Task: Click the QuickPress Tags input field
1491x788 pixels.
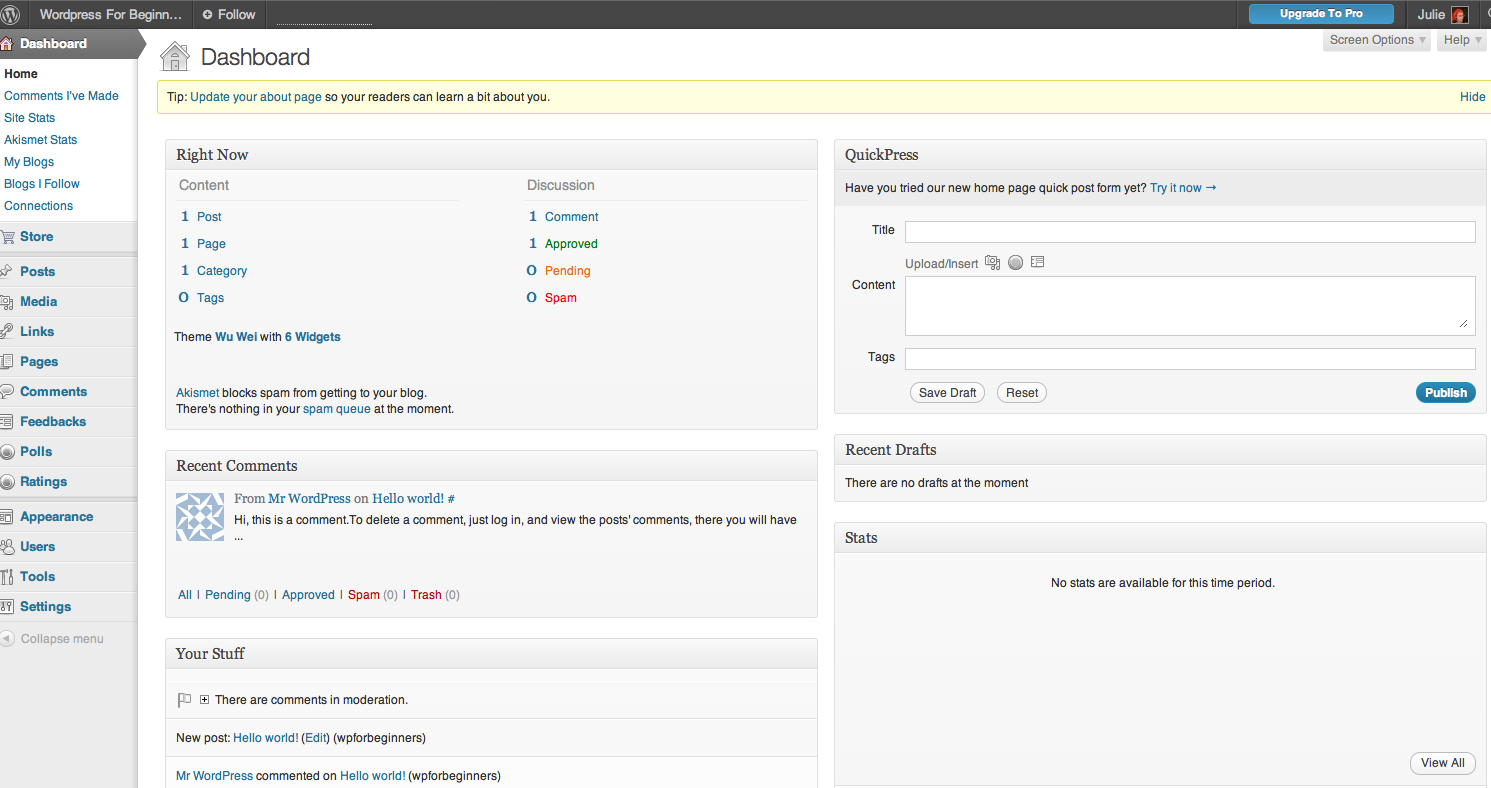Action: click(x=1190, y=359)
